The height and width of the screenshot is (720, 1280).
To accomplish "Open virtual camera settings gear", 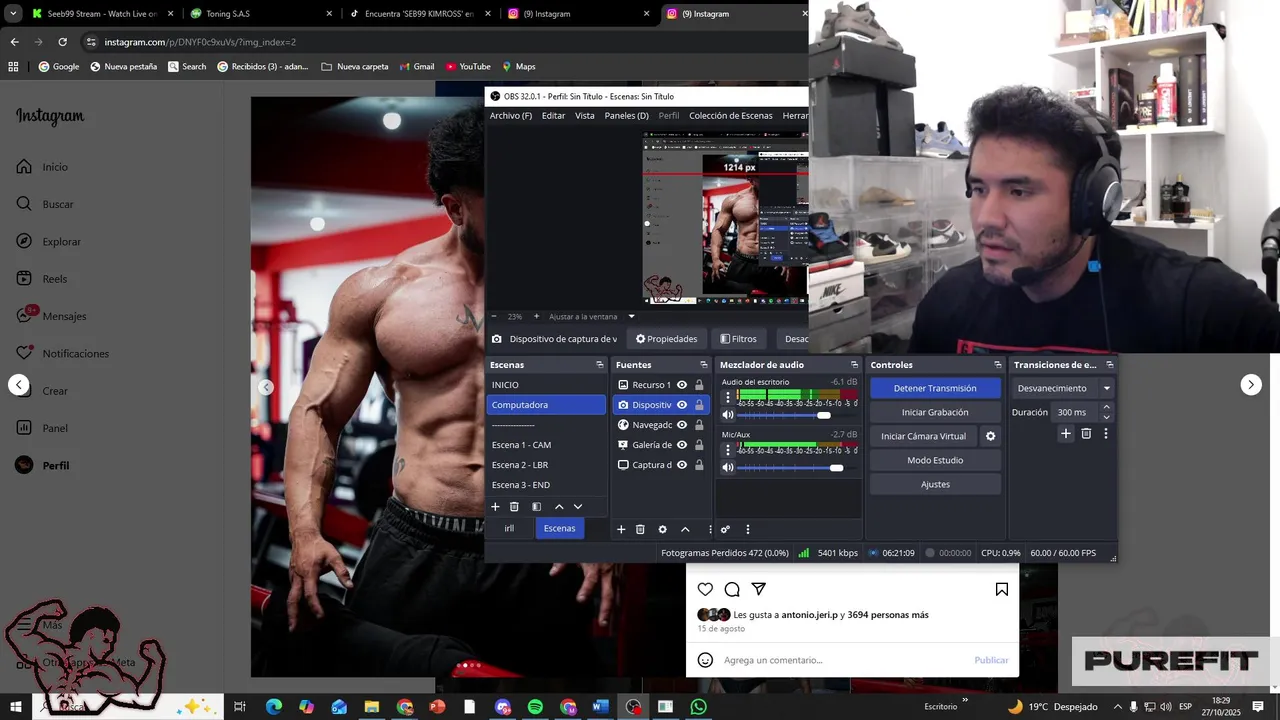I will pos(991,436).
